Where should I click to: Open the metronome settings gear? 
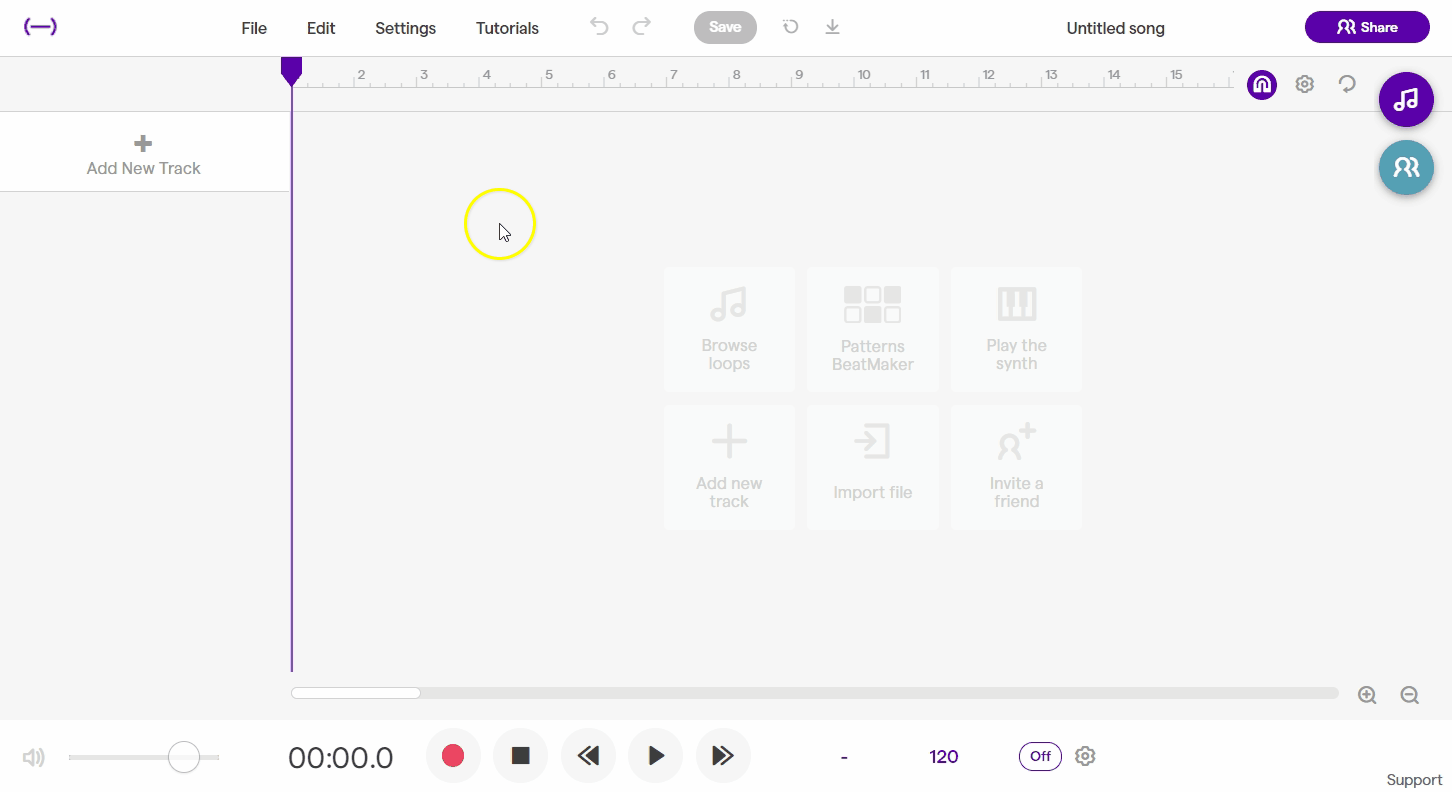(x=1086, y=756)
